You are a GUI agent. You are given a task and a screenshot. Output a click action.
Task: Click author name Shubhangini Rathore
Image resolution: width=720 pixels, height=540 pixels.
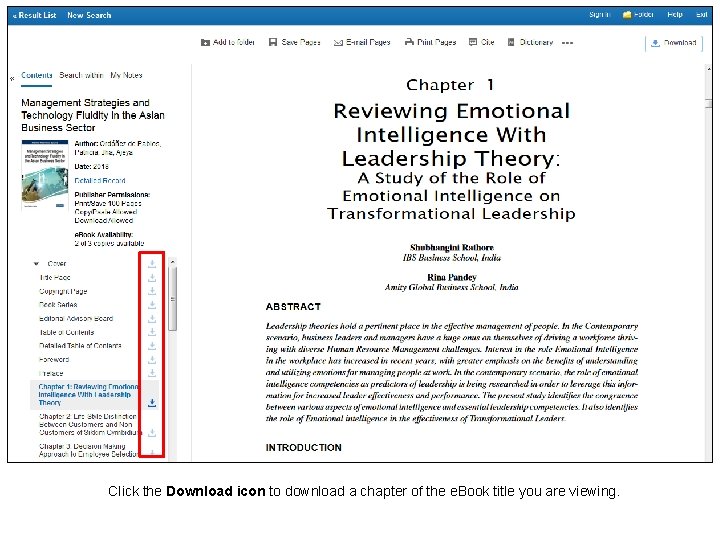coord(451,248)
